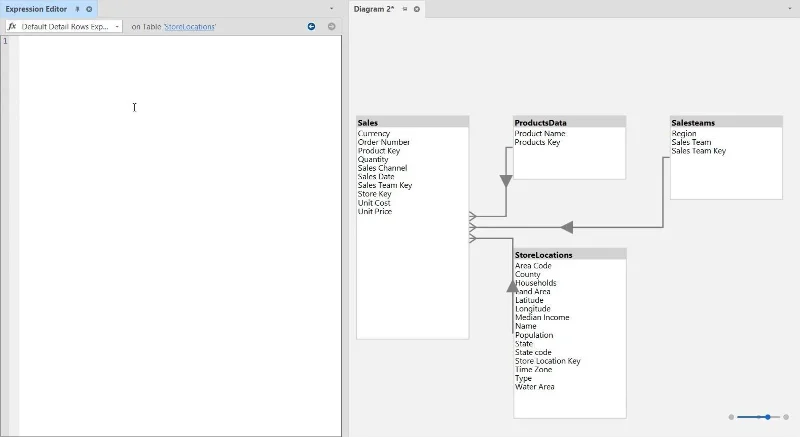Open the diagram panel options arrow
This screenshot has width=800, height=437.
tap(790, 9)
